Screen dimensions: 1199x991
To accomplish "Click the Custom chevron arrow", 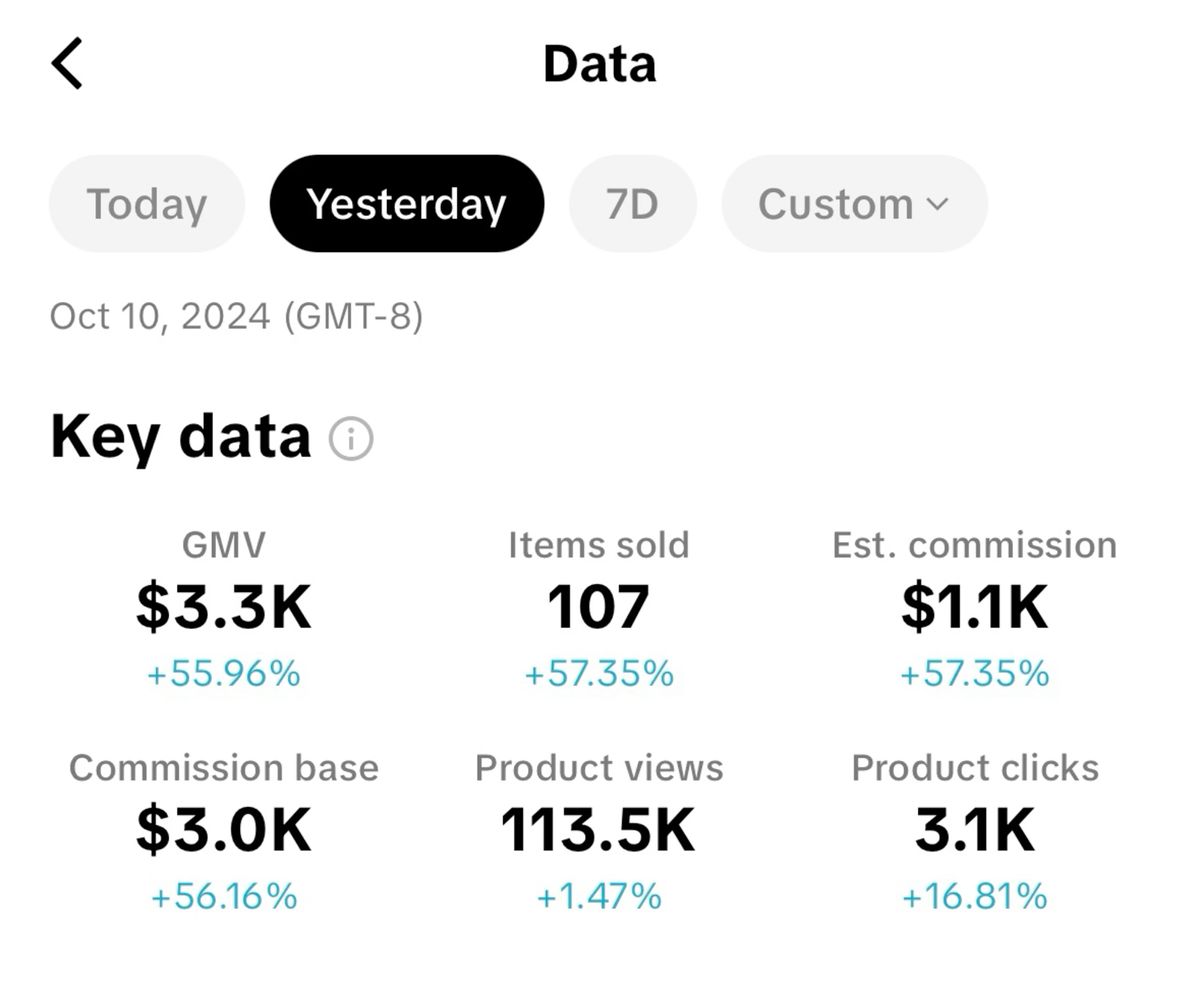I will tap(937, 205).
